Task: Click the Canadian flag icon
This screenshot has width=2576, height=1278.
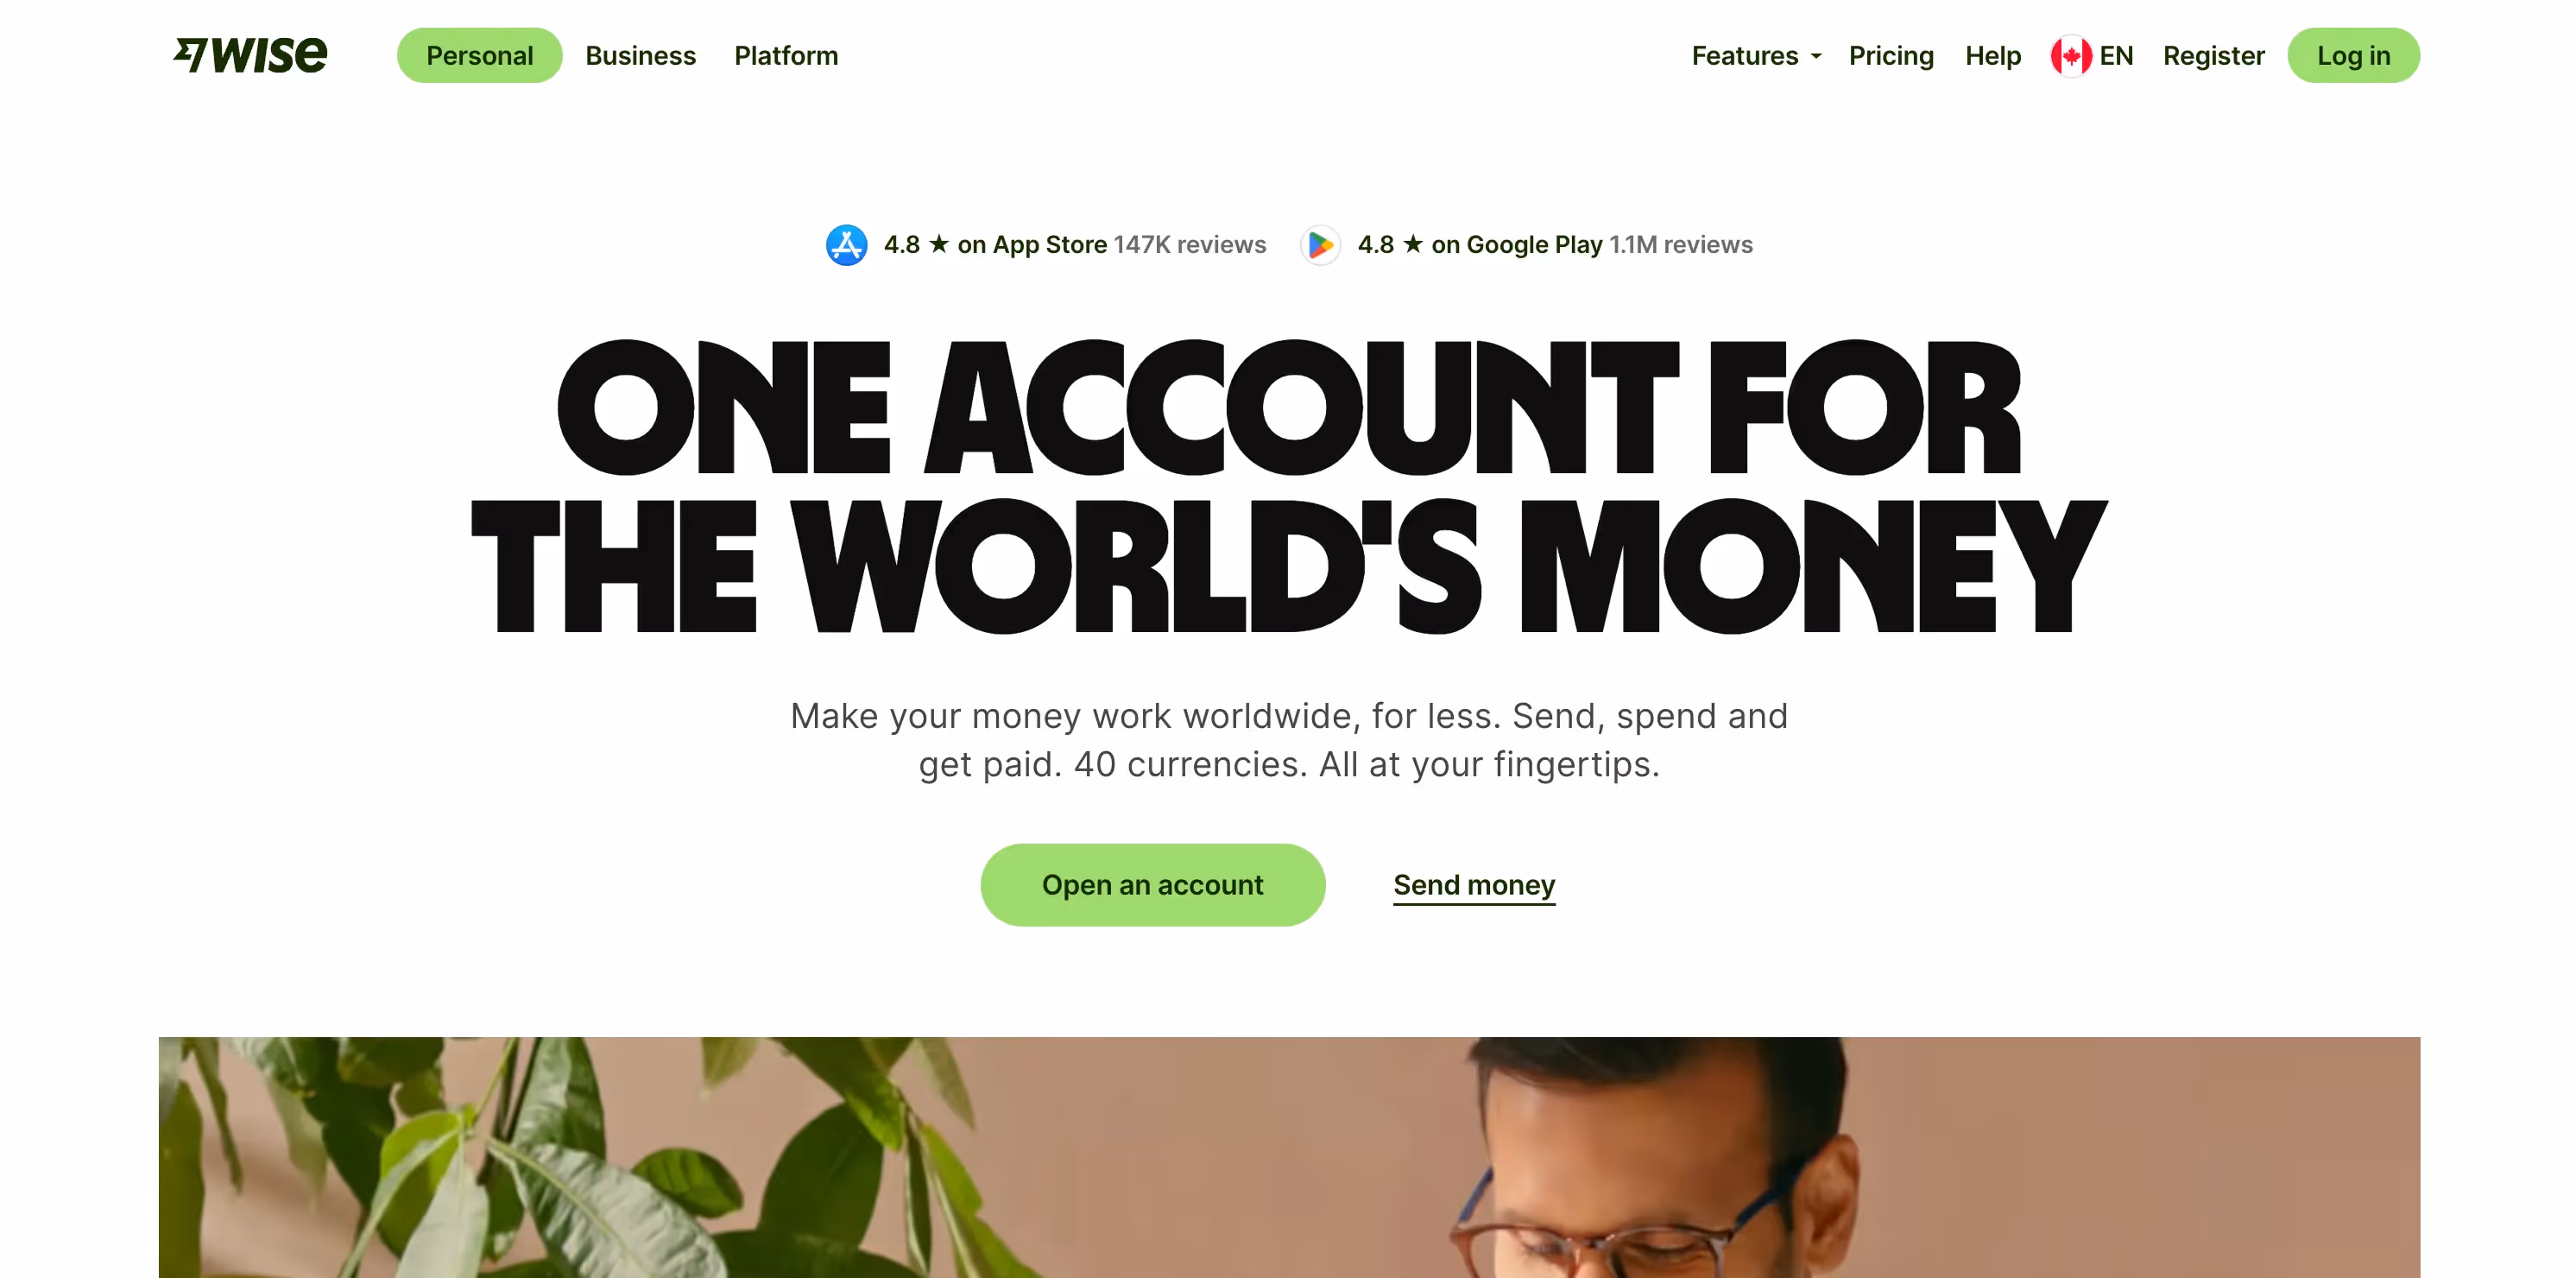Action: [x=2071, y=56]
